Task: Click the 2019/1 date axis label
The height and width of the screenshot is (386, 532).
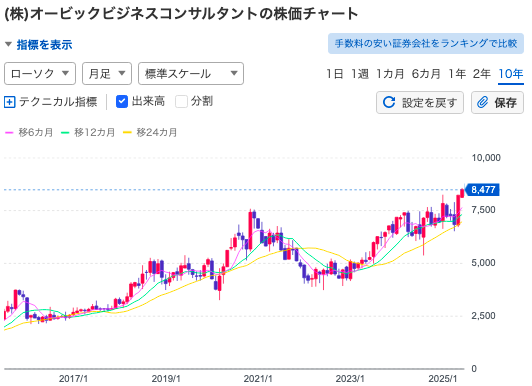Action: pos(166,379)
